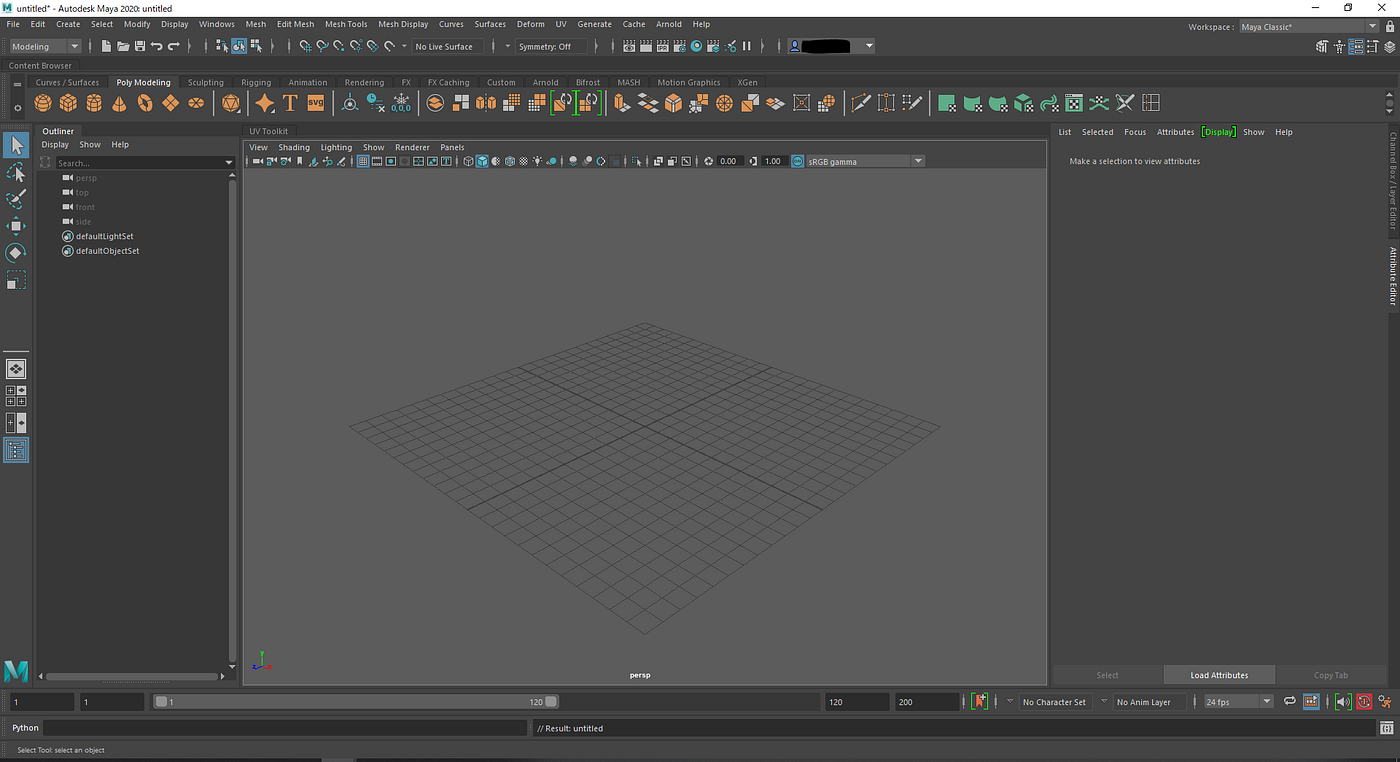Toggle audio mute on the time slider

click(x=1343, y=702)
